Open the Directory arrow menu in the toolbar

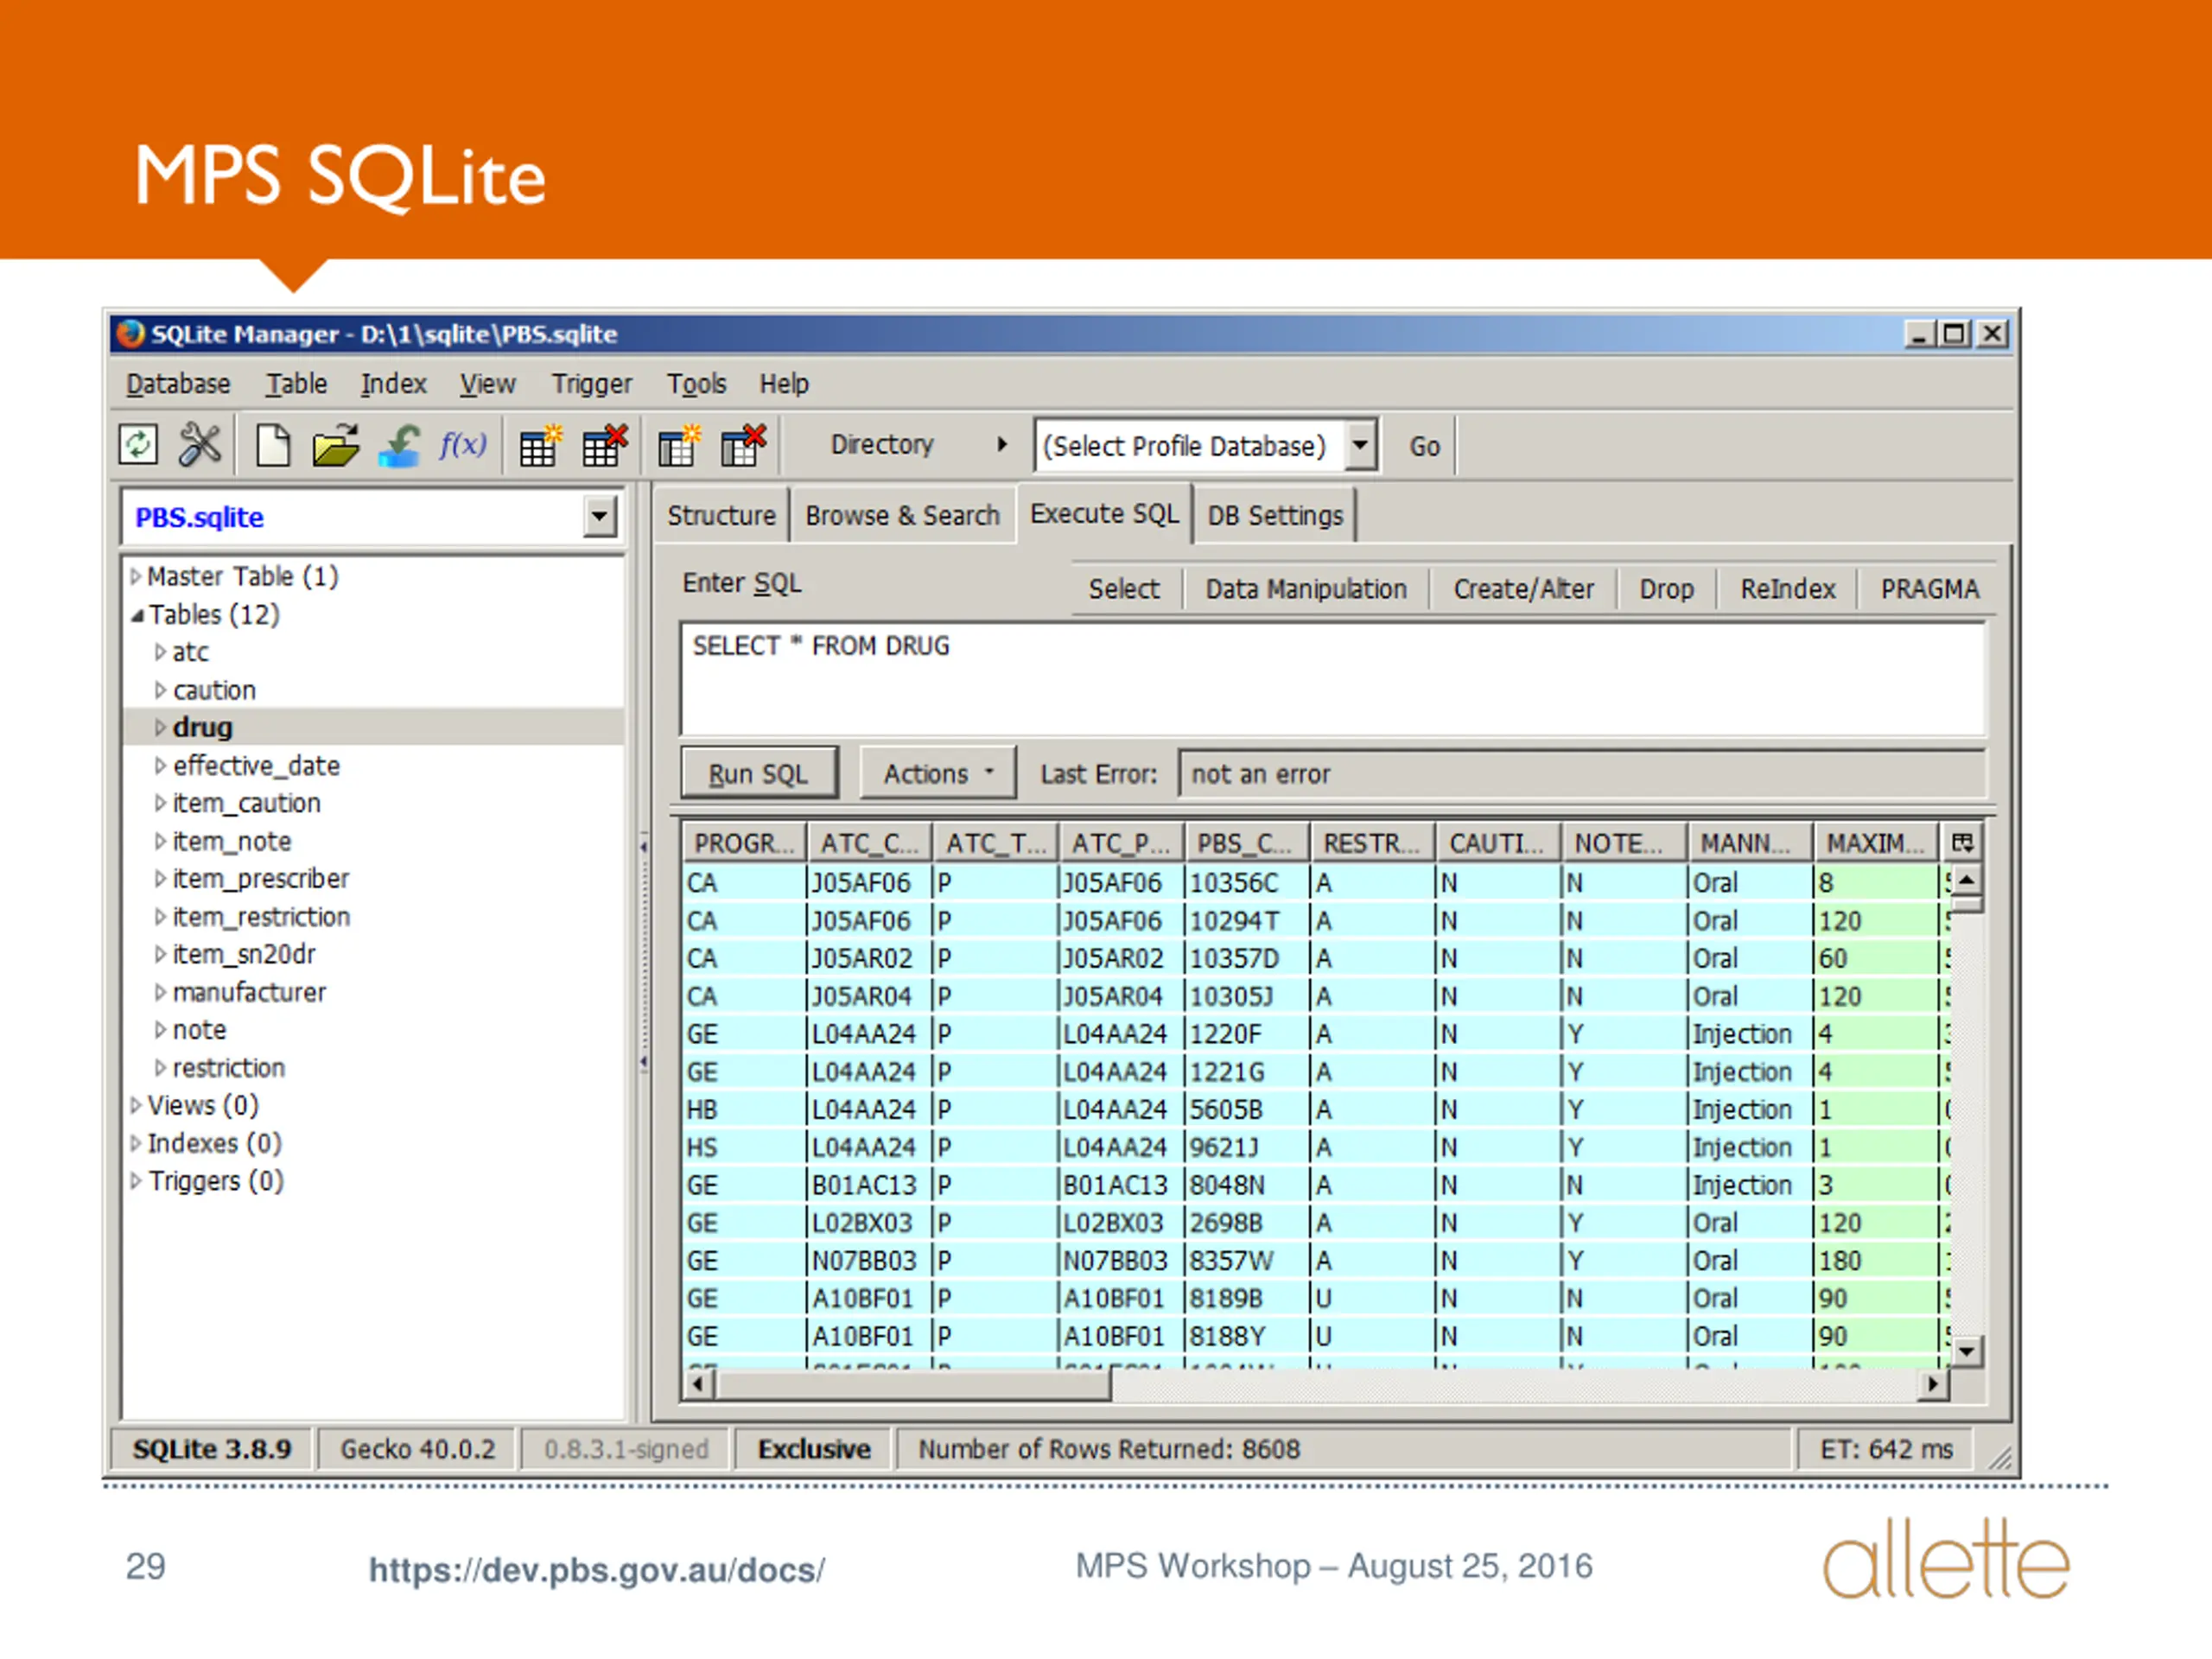(x=1002, y=445)
